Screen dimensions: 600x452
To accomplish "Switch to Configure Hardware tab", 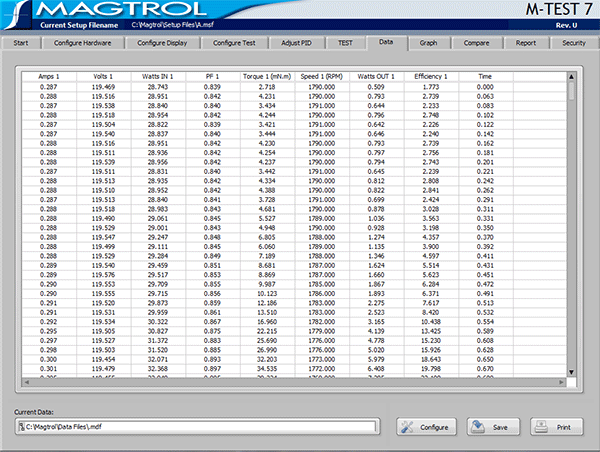I will point(83,43).
